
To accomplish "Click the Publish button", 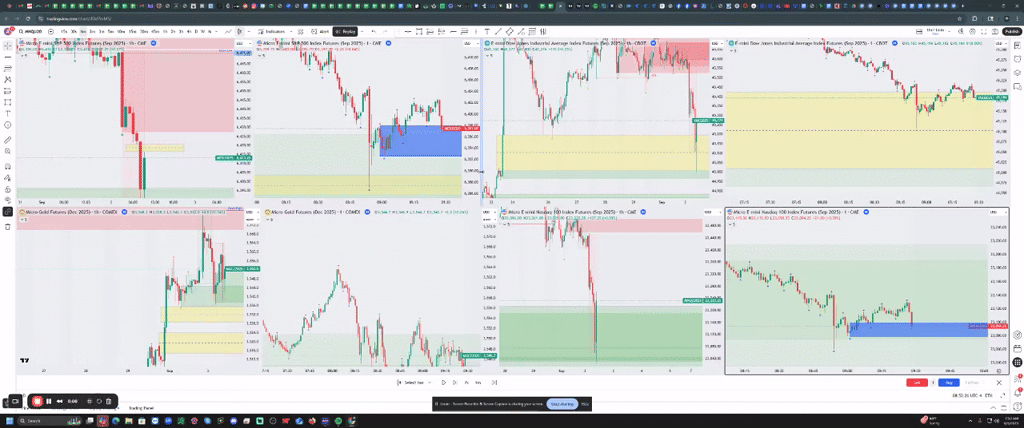I will (1011, 31).
